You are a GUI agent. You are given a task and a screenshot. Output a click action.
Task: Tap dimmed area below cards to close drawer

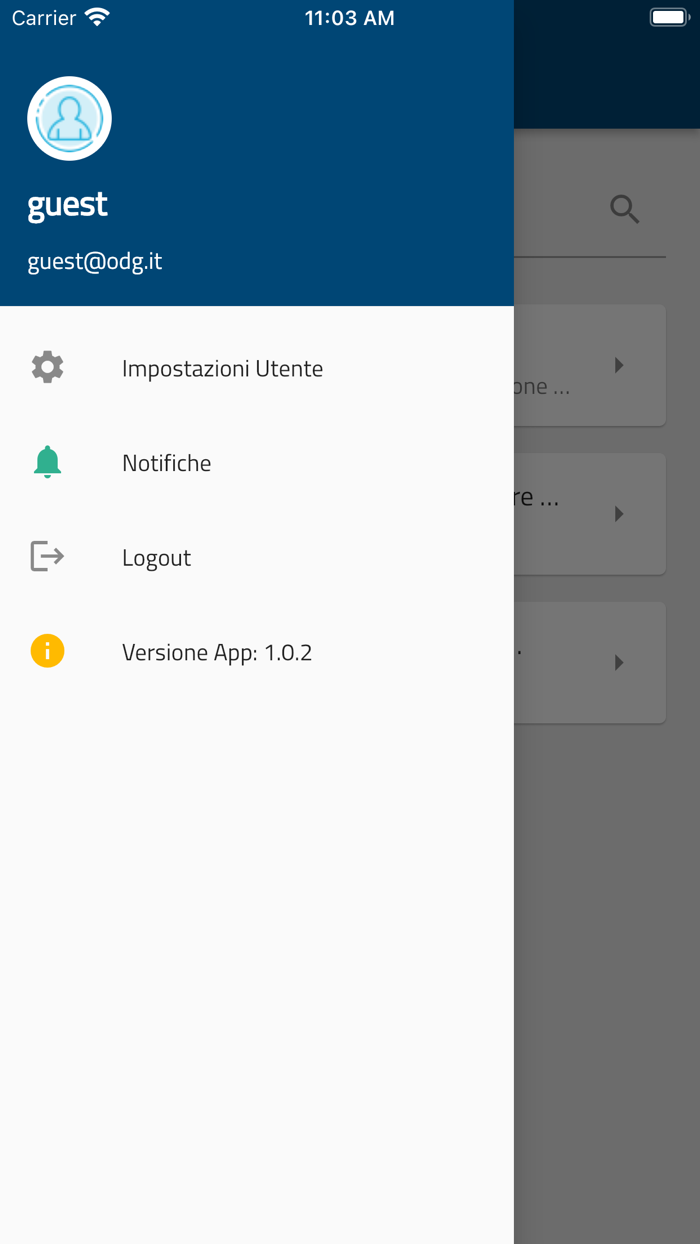(607, 980)
